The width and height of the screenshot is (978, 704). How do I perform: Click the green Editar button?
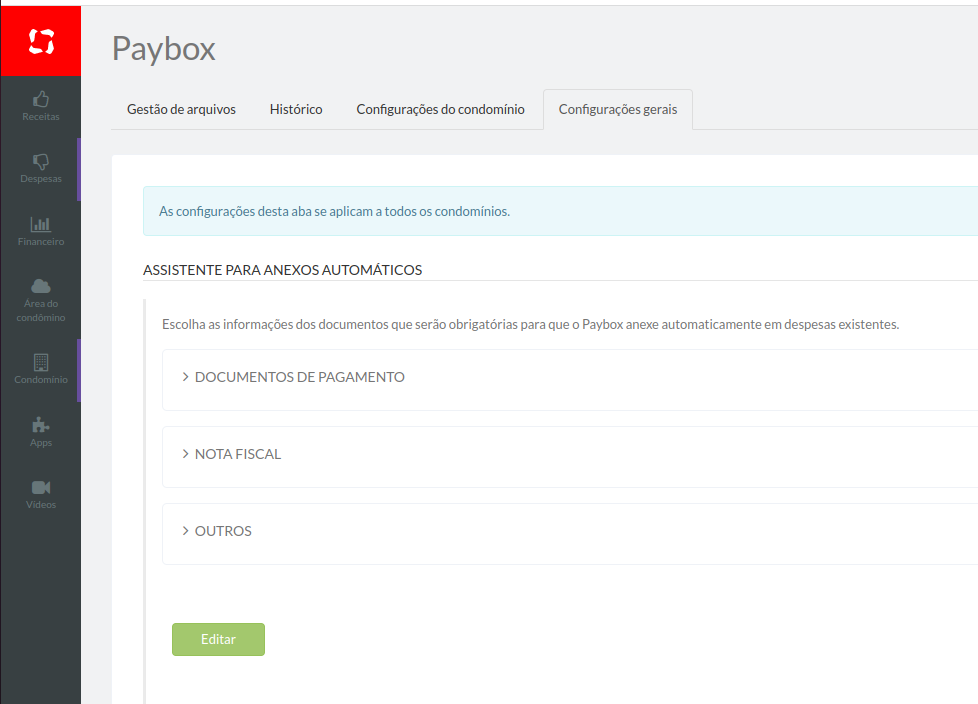pyautogui.click(x=218, y=639)
